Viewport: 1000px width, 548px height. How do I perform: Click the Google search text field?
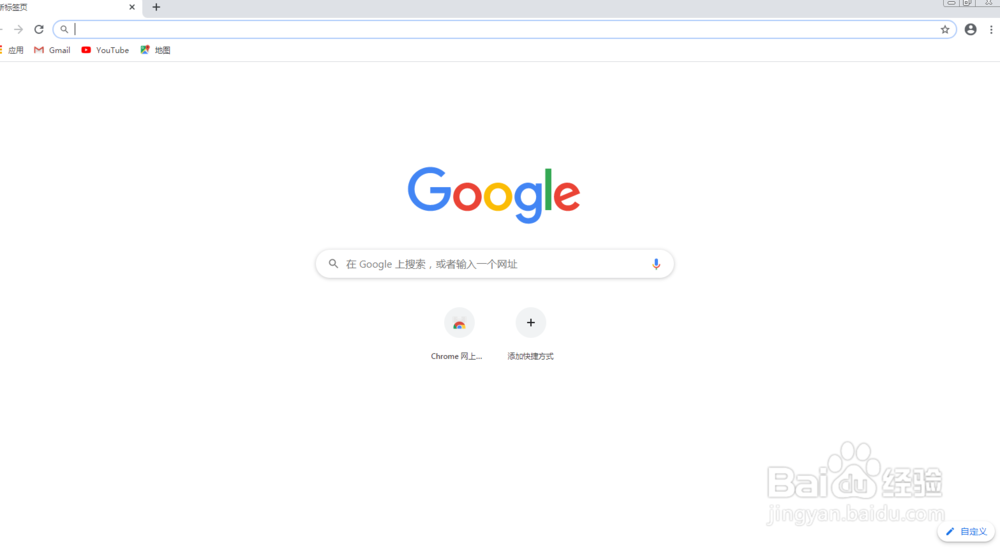[x=495, y=264]
